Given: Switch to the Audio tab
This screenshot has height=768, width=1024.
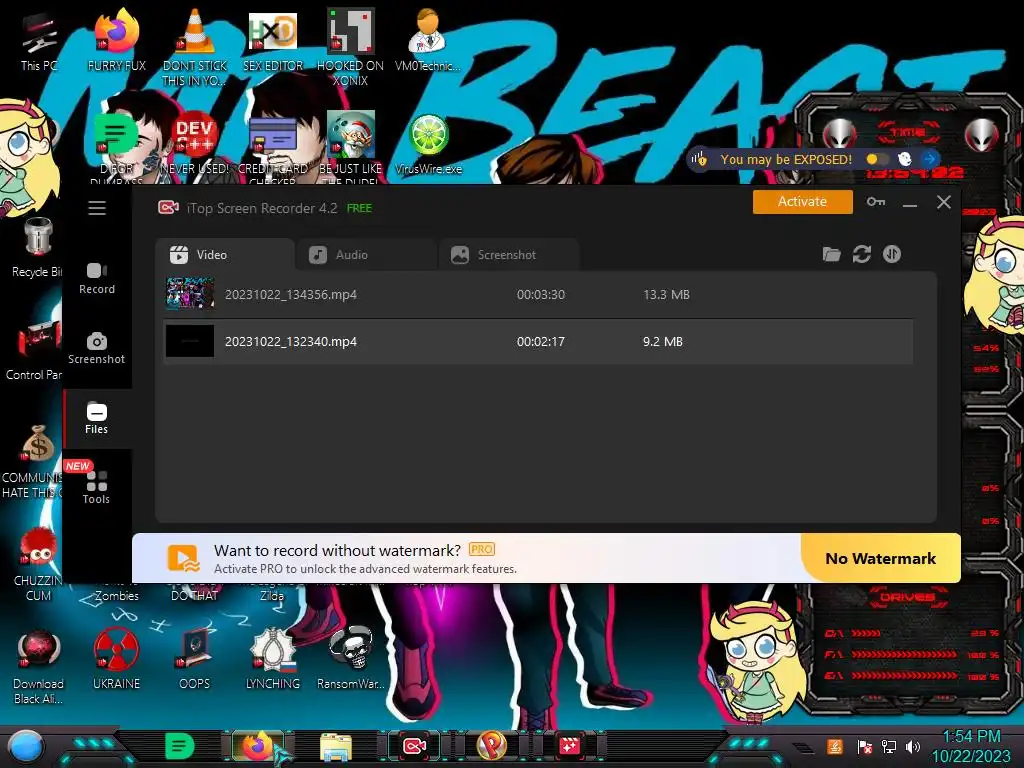Looking at the screenshot, I should (x=366, y=255).
